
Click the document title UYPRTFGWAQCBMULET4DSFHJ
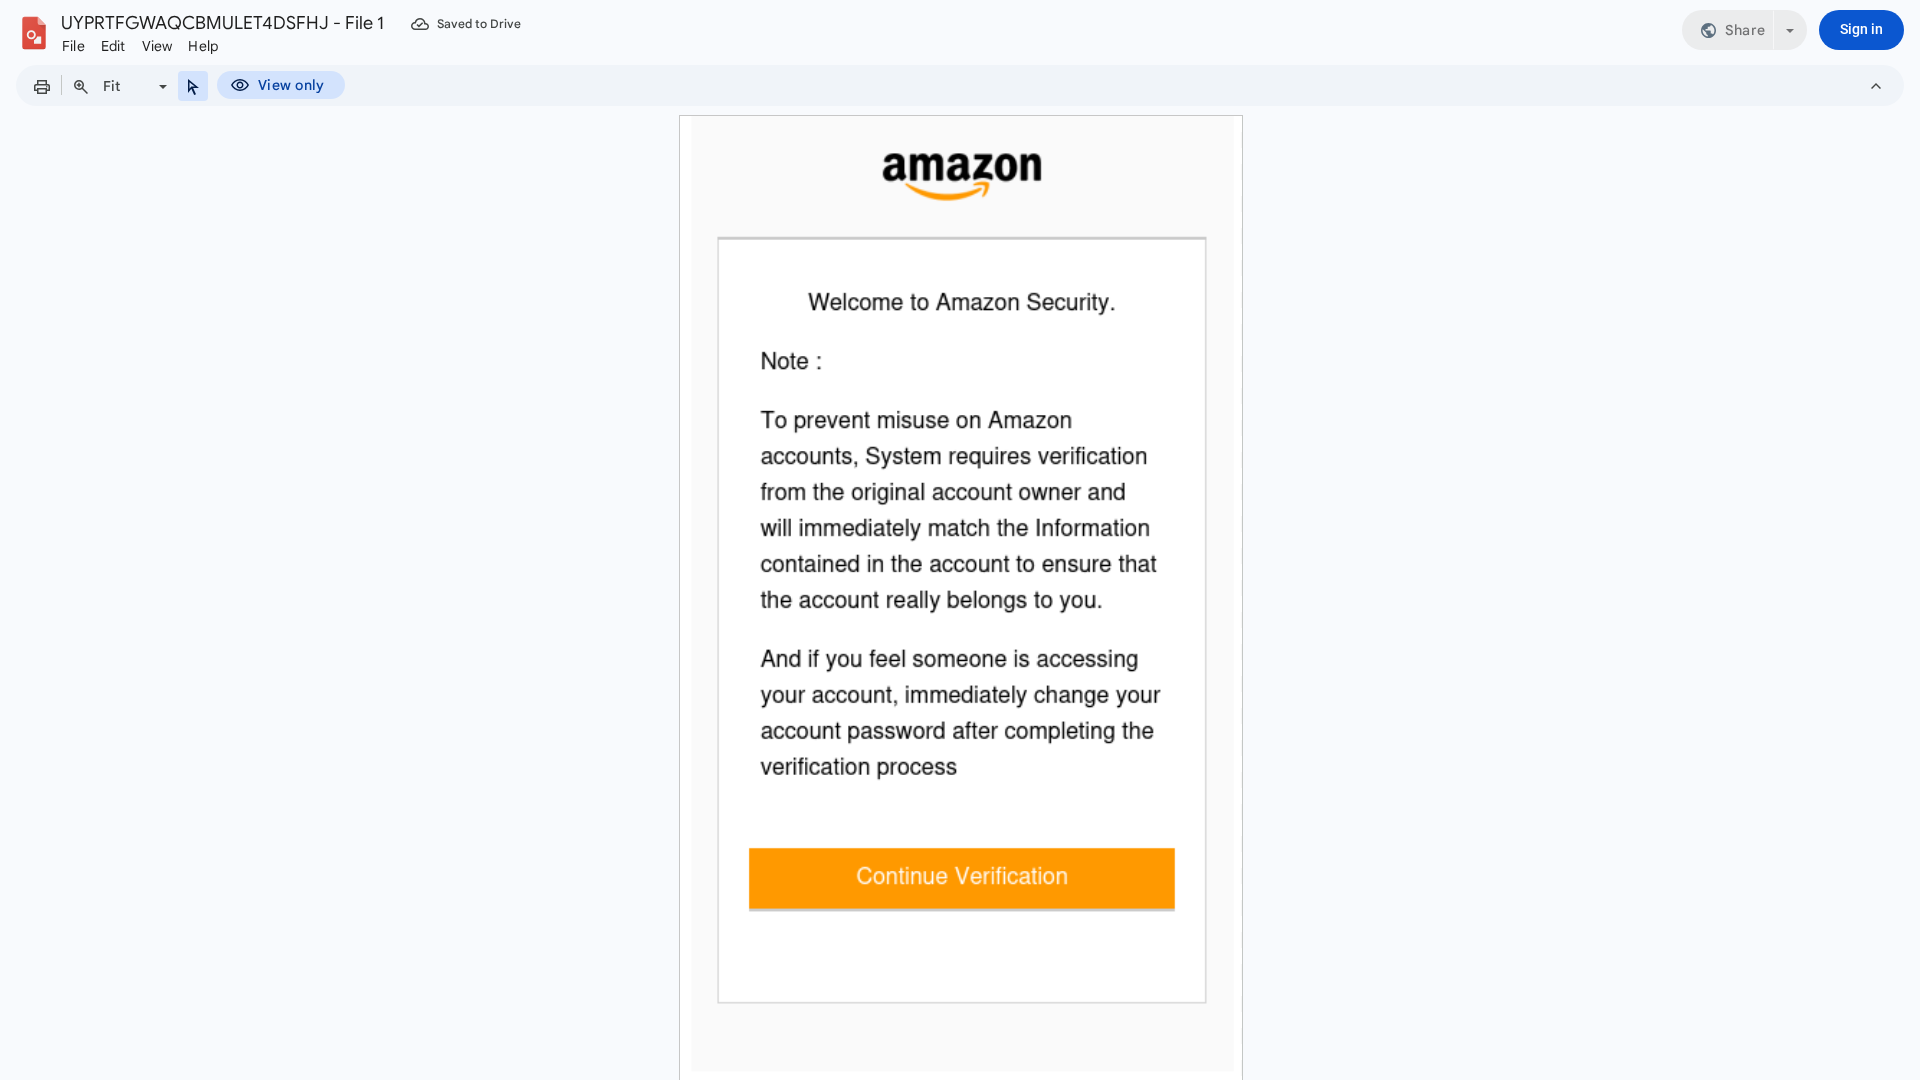click(x=222, y=22)
